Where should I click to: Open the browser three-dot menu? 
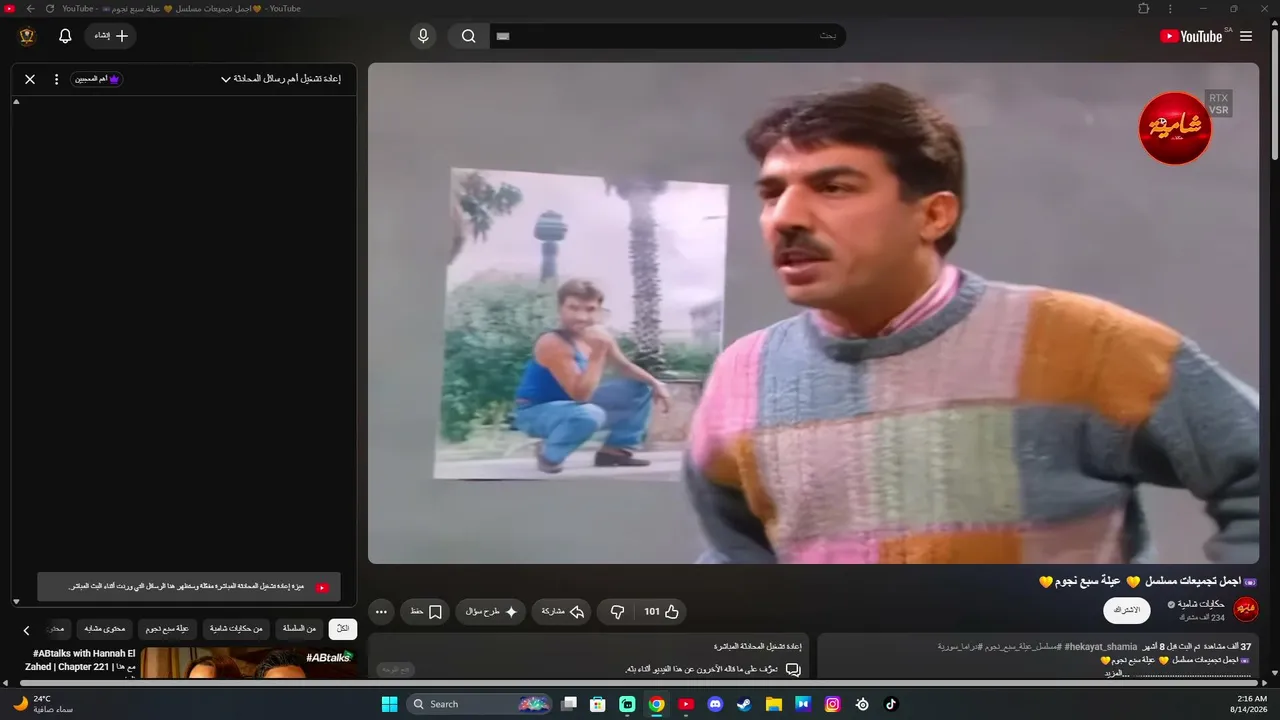click(1170, 9)
